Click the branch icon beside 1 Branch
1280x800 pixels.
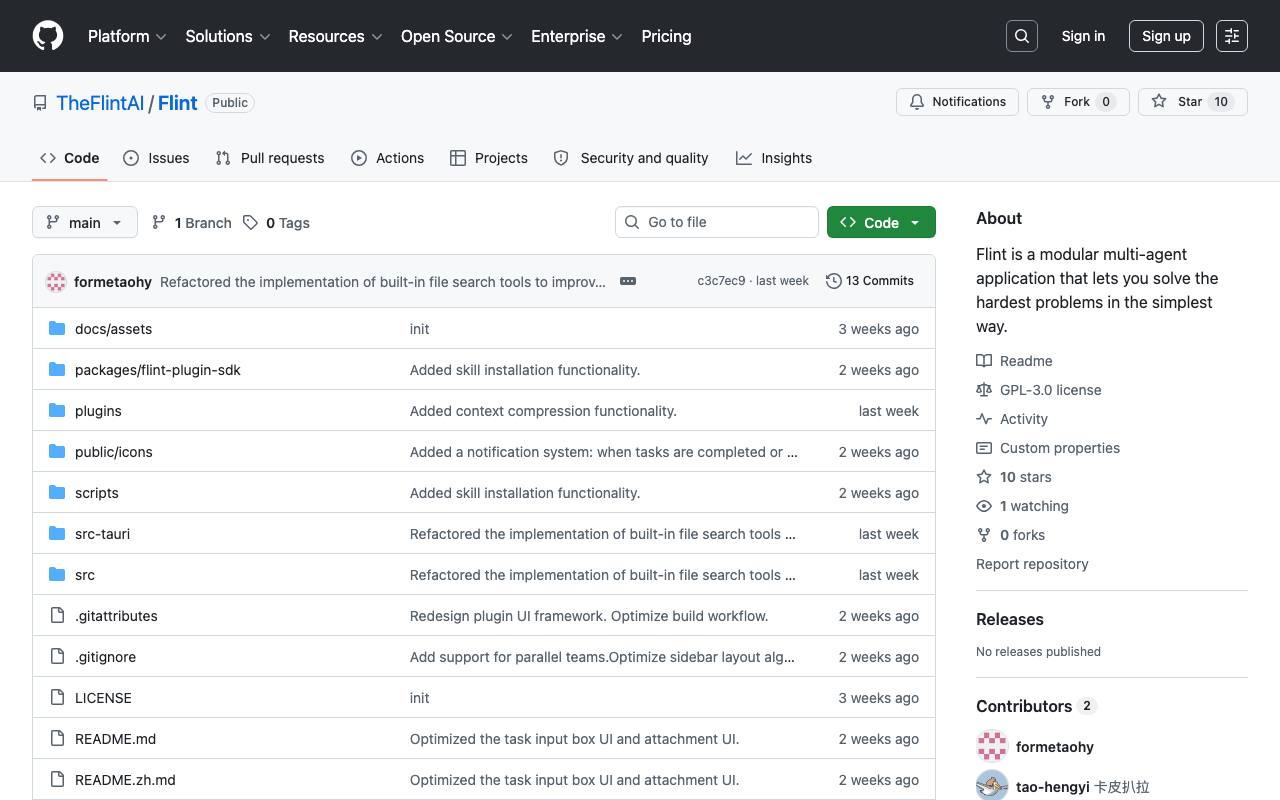[x=158, y=222]
